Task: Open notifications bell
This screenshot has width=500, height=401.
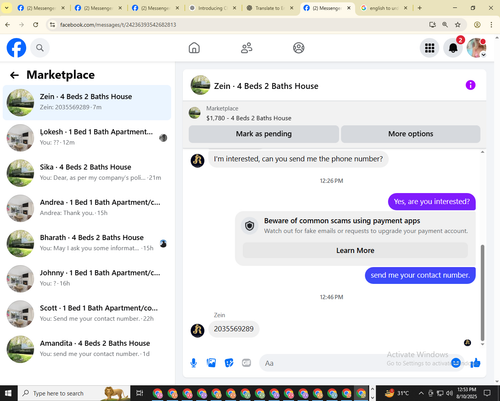Action: click(x=453, y=48)
